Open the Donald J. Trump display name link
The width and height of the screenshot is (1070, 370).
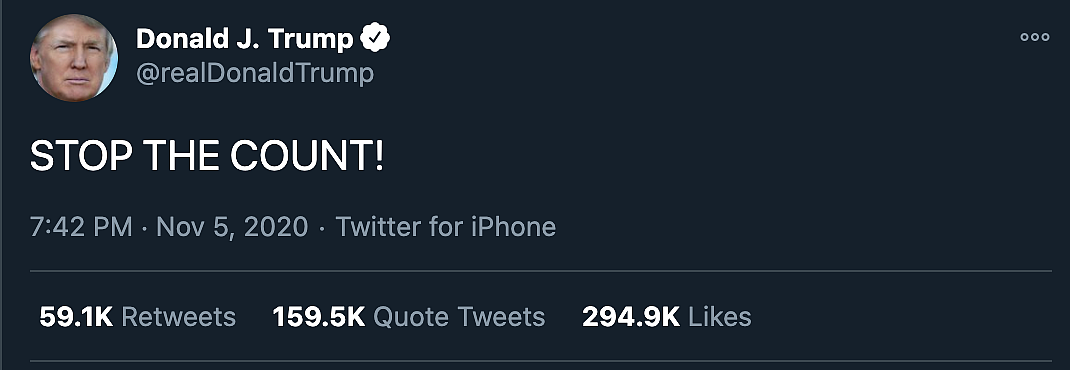click(244, 39)
